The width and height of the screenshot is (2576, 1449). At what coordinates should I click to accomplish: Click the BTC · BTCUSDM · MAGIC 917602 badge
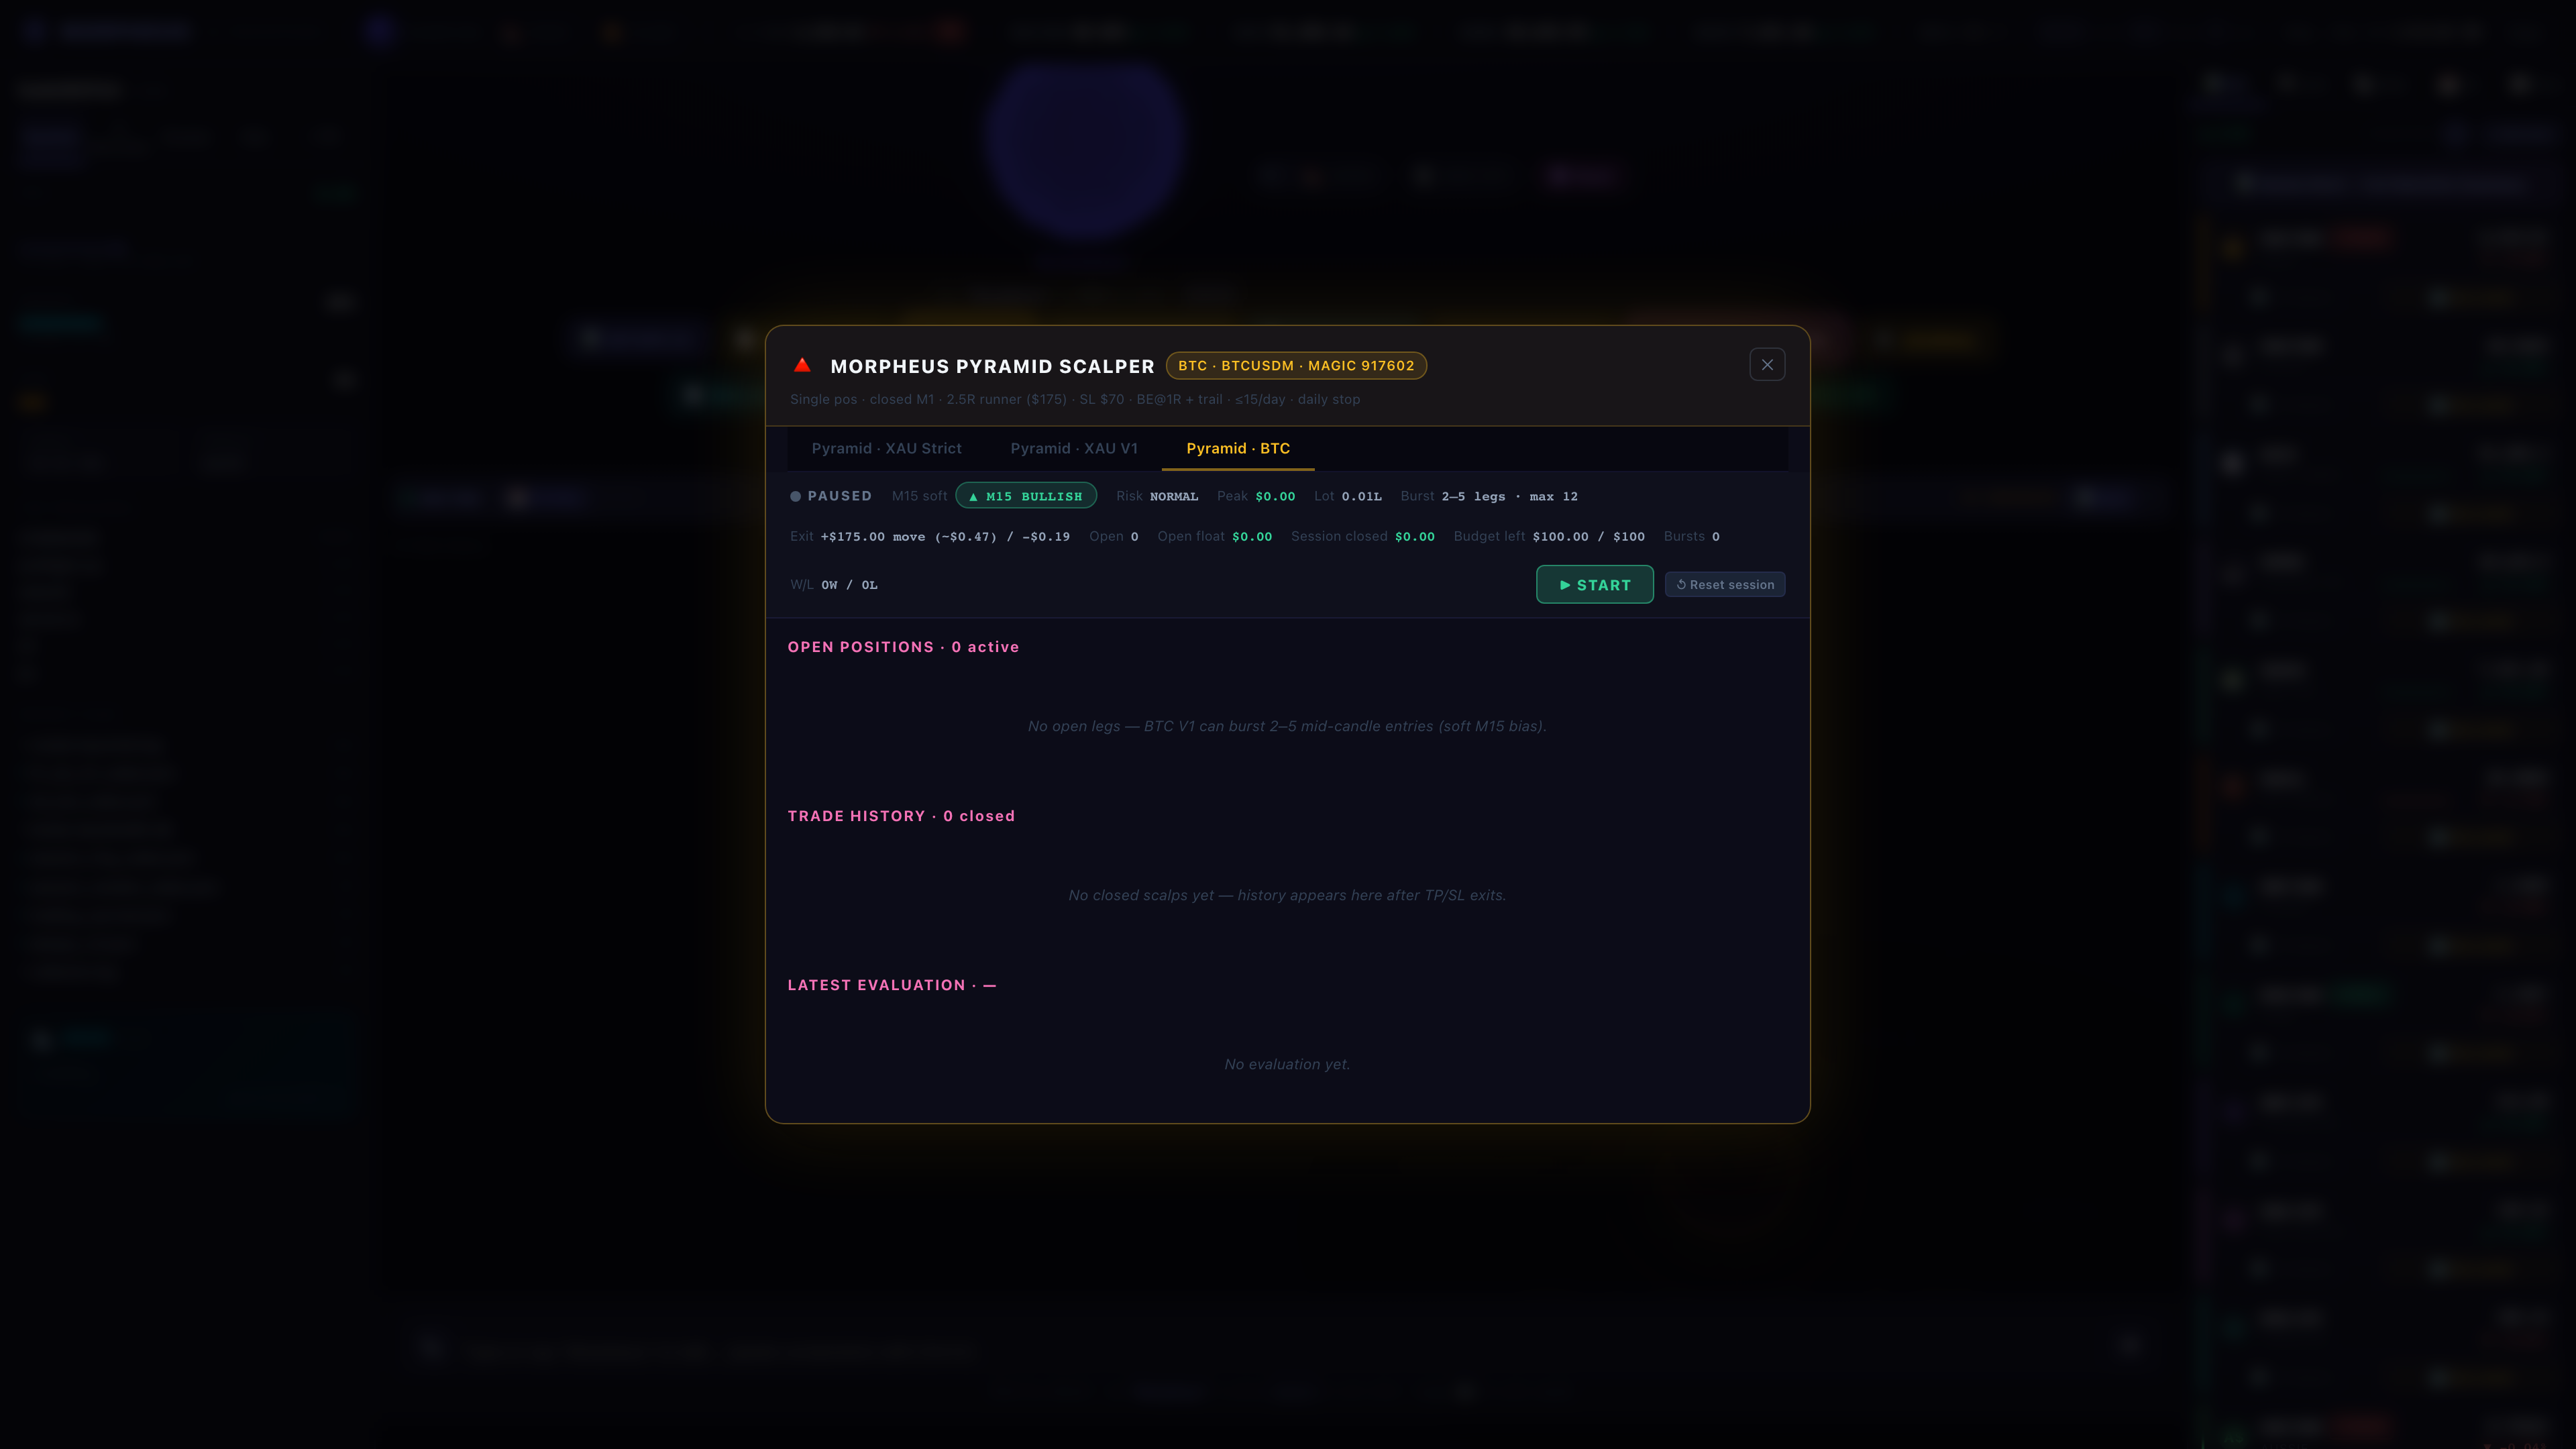(1296, 366)
